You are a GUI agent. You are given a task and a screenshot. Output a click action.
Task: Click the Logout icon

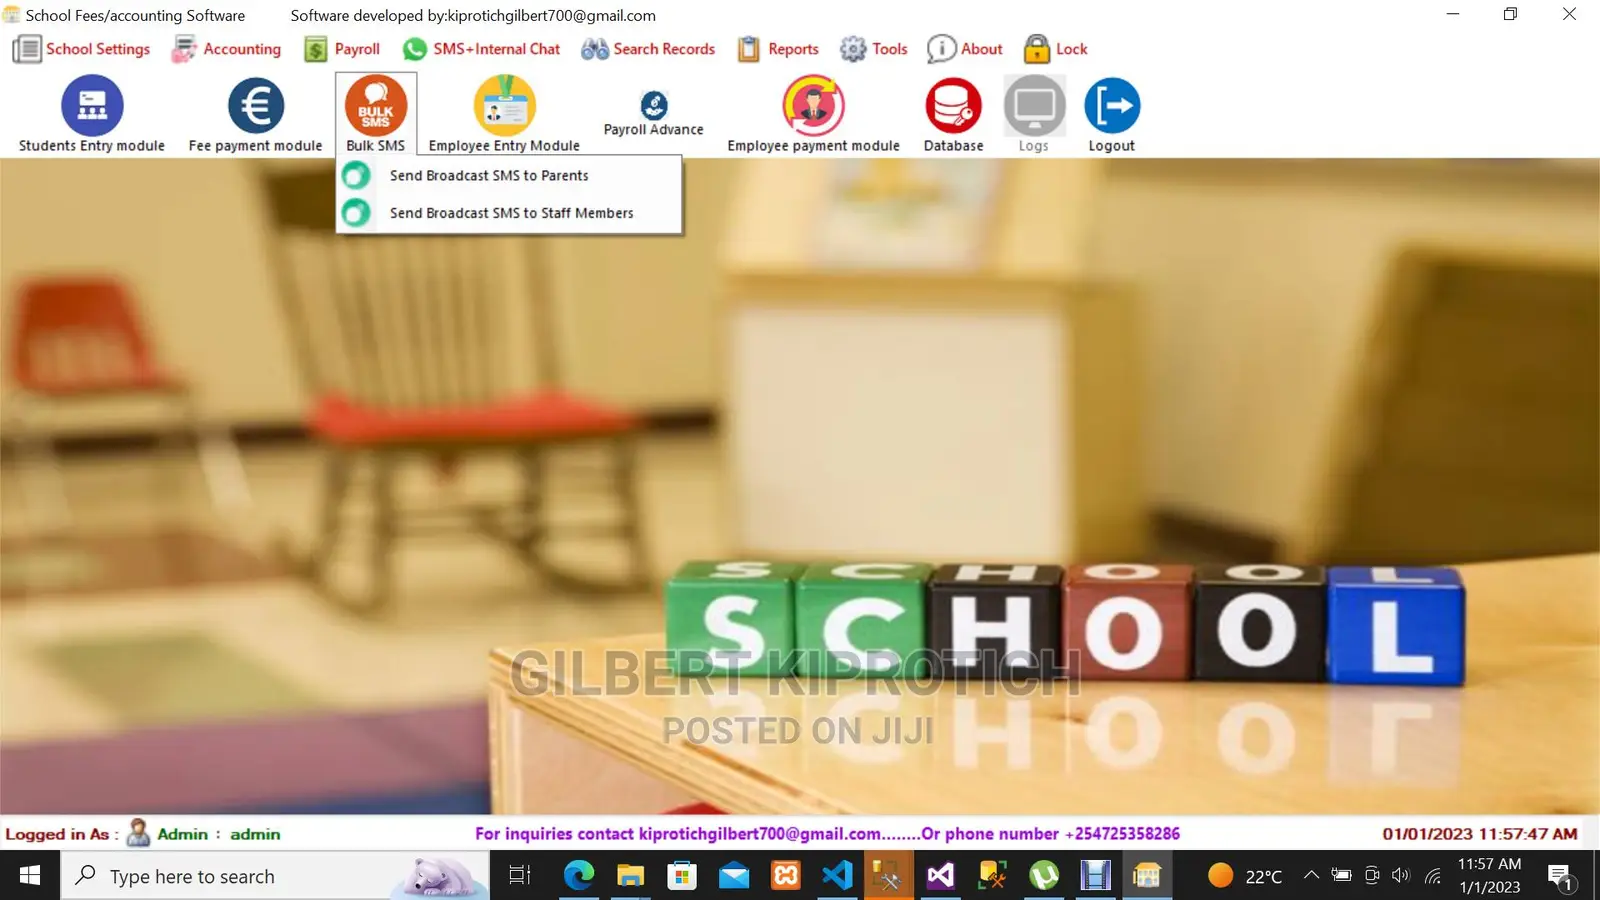[x=1112, y=105]
